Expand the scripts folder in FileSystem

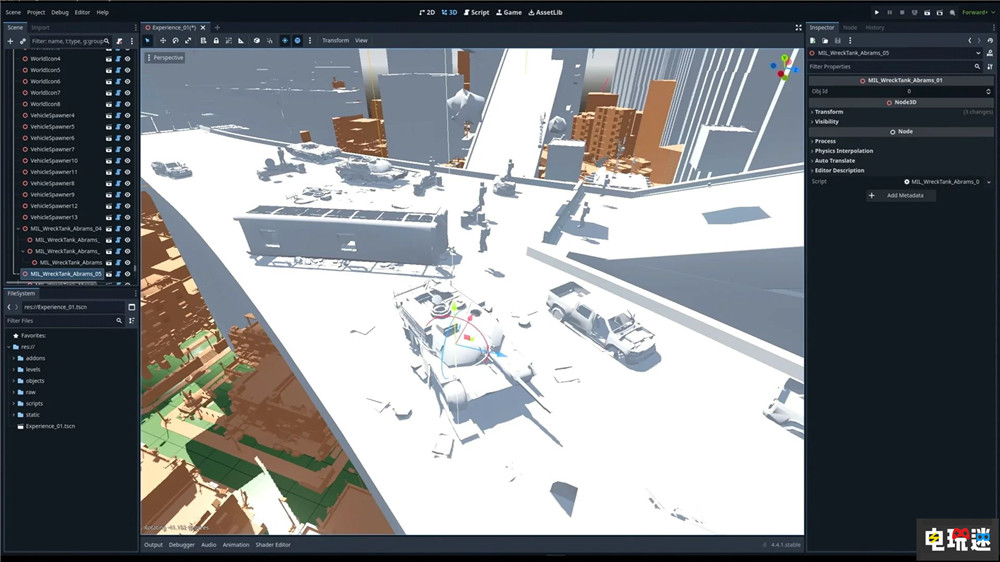[x=13, y=404]
